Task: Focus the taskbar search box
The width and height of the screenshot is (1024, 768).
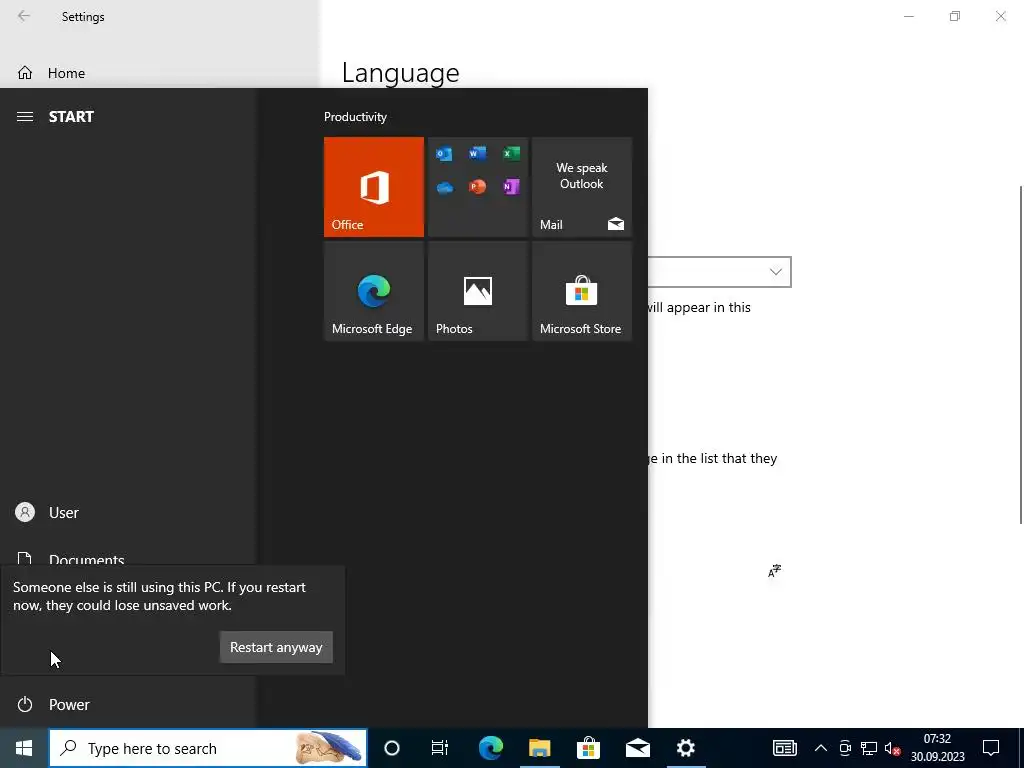Action: click(208, 748)
